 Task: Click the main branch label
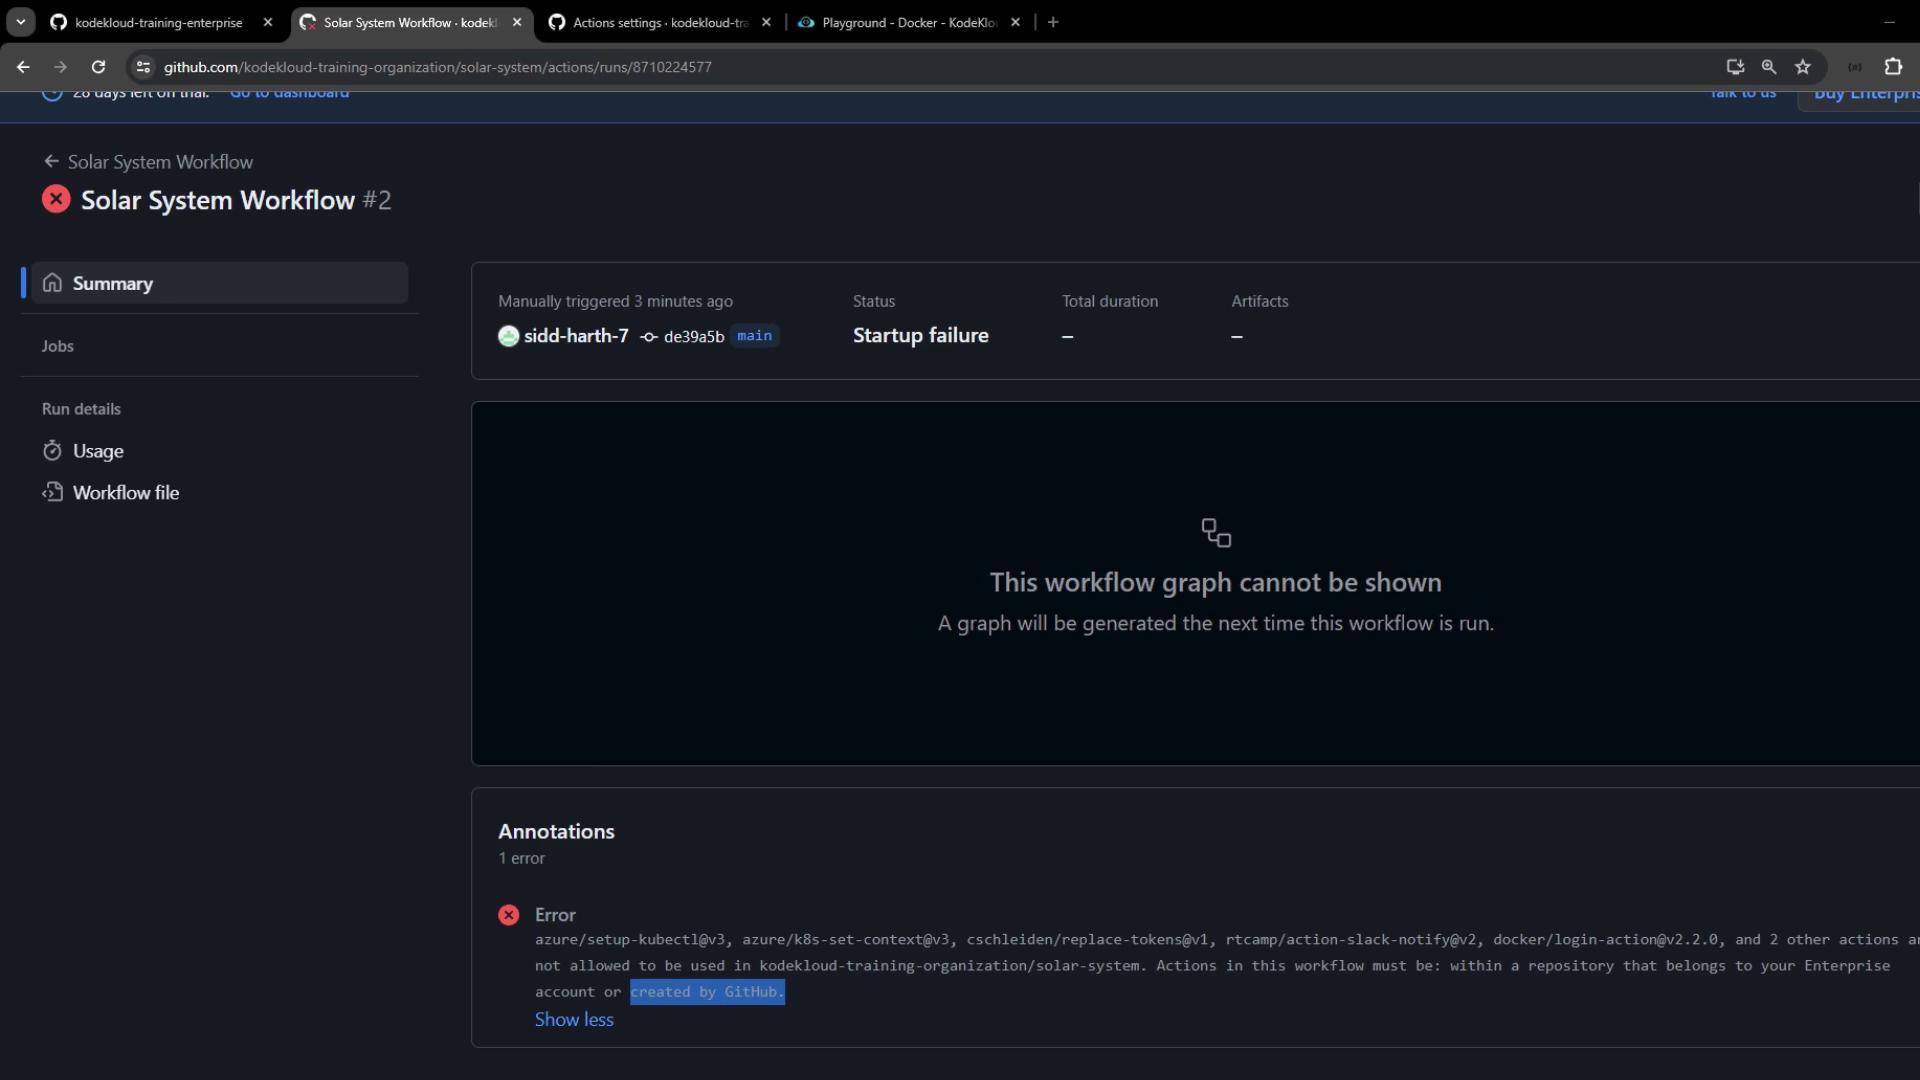click(754, 336)
